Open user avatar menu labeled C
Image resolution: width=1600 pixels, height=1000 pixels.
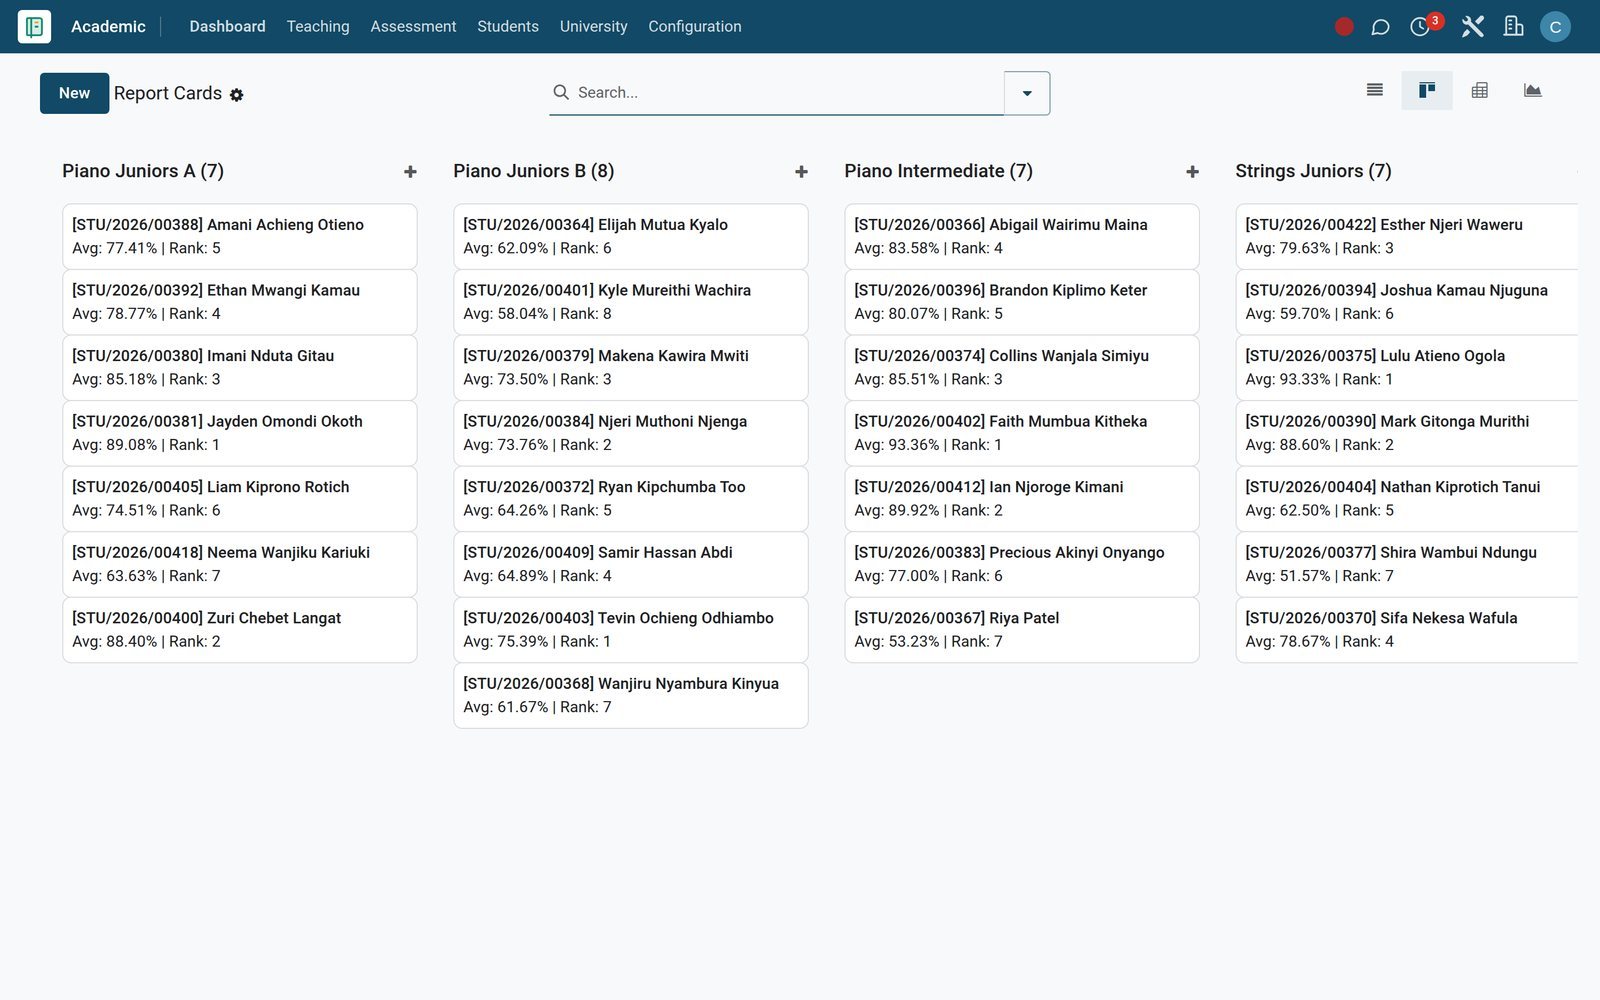(x=1555, y=27)
